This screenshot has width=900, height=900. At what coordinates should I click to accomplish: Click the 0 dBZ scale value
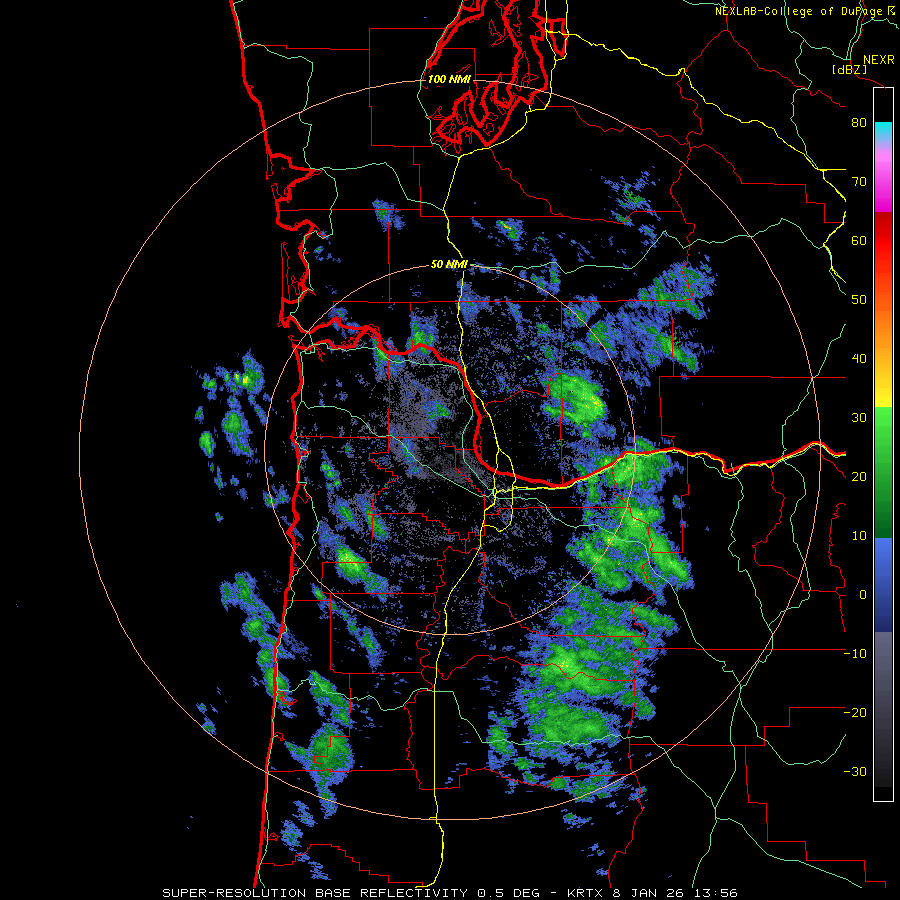click(863, 595)
